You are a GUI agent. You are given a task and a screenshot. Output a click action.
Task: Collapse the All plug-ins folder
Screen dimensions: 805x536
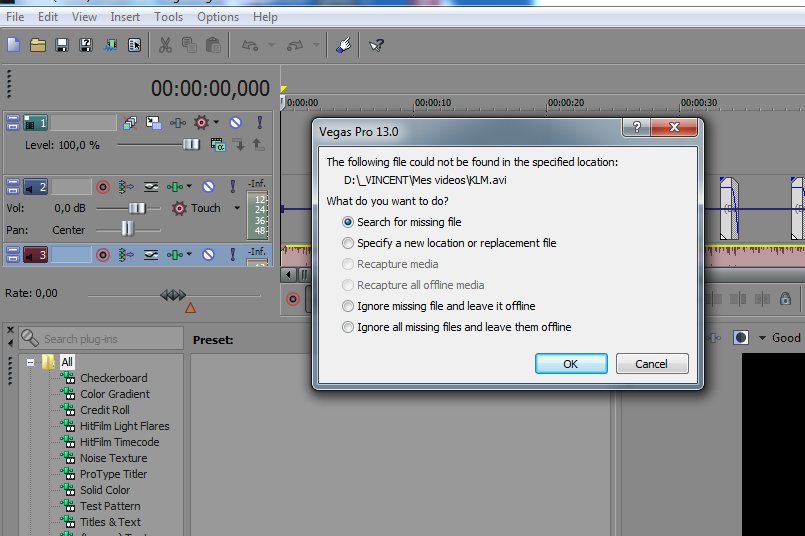click(x=31, y=362)
